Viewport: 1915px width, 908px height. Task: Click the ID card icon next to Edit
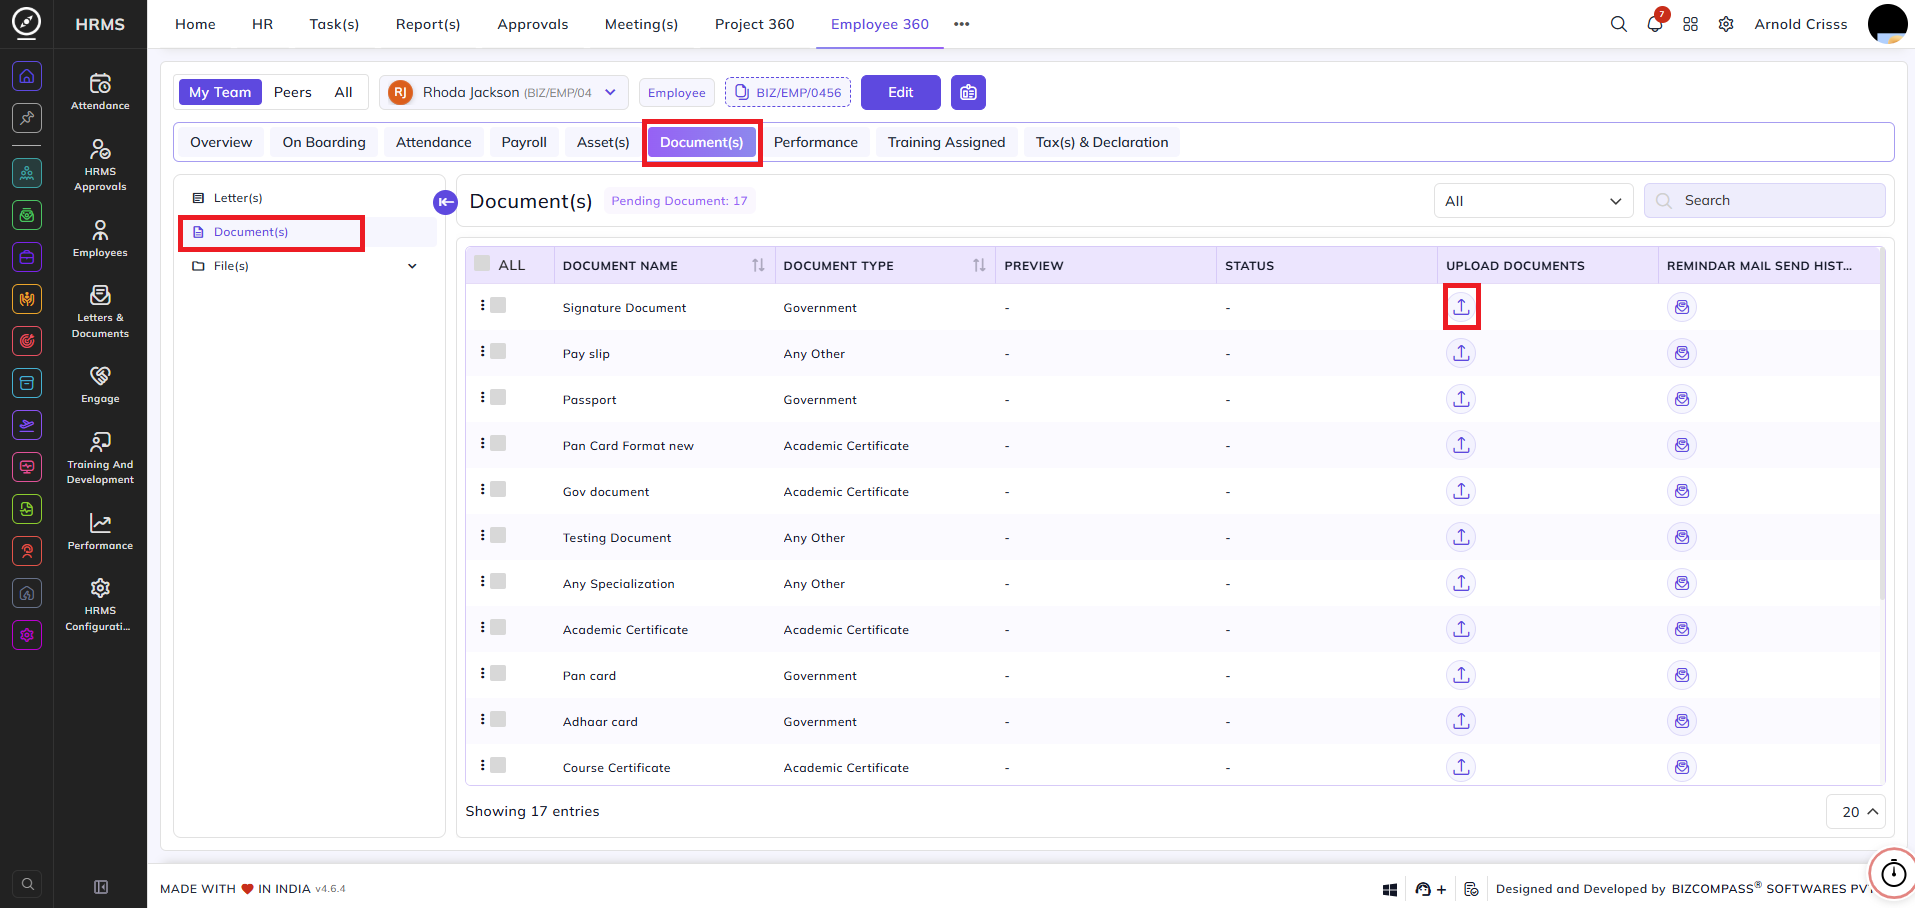[968, 92]
